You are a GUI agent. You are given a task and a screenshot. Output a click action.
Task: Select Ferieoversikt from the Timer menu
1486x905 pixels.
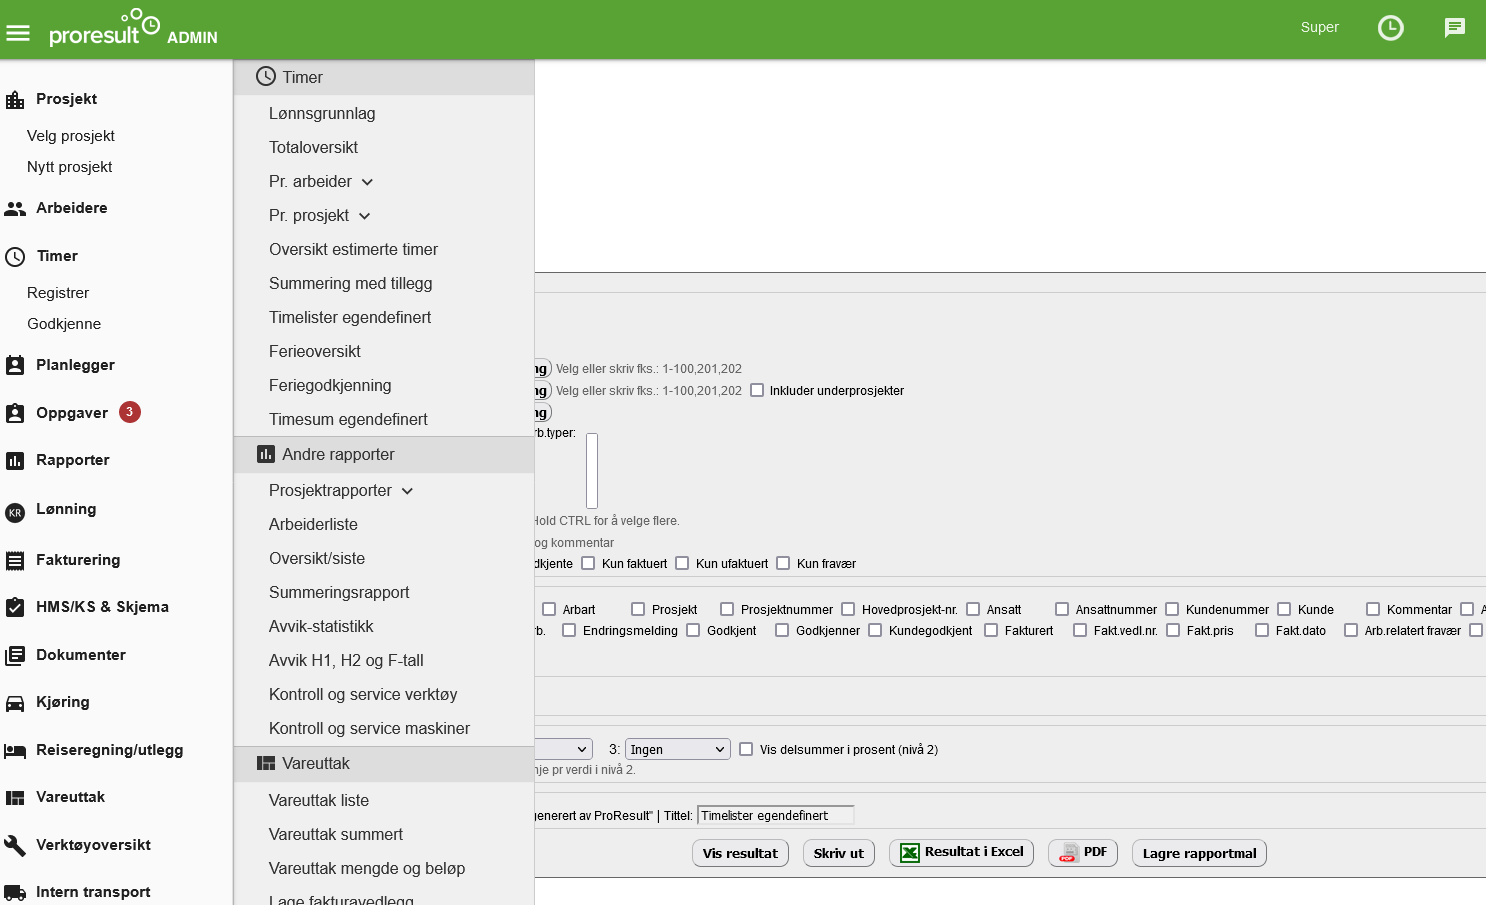pos(314,351)
